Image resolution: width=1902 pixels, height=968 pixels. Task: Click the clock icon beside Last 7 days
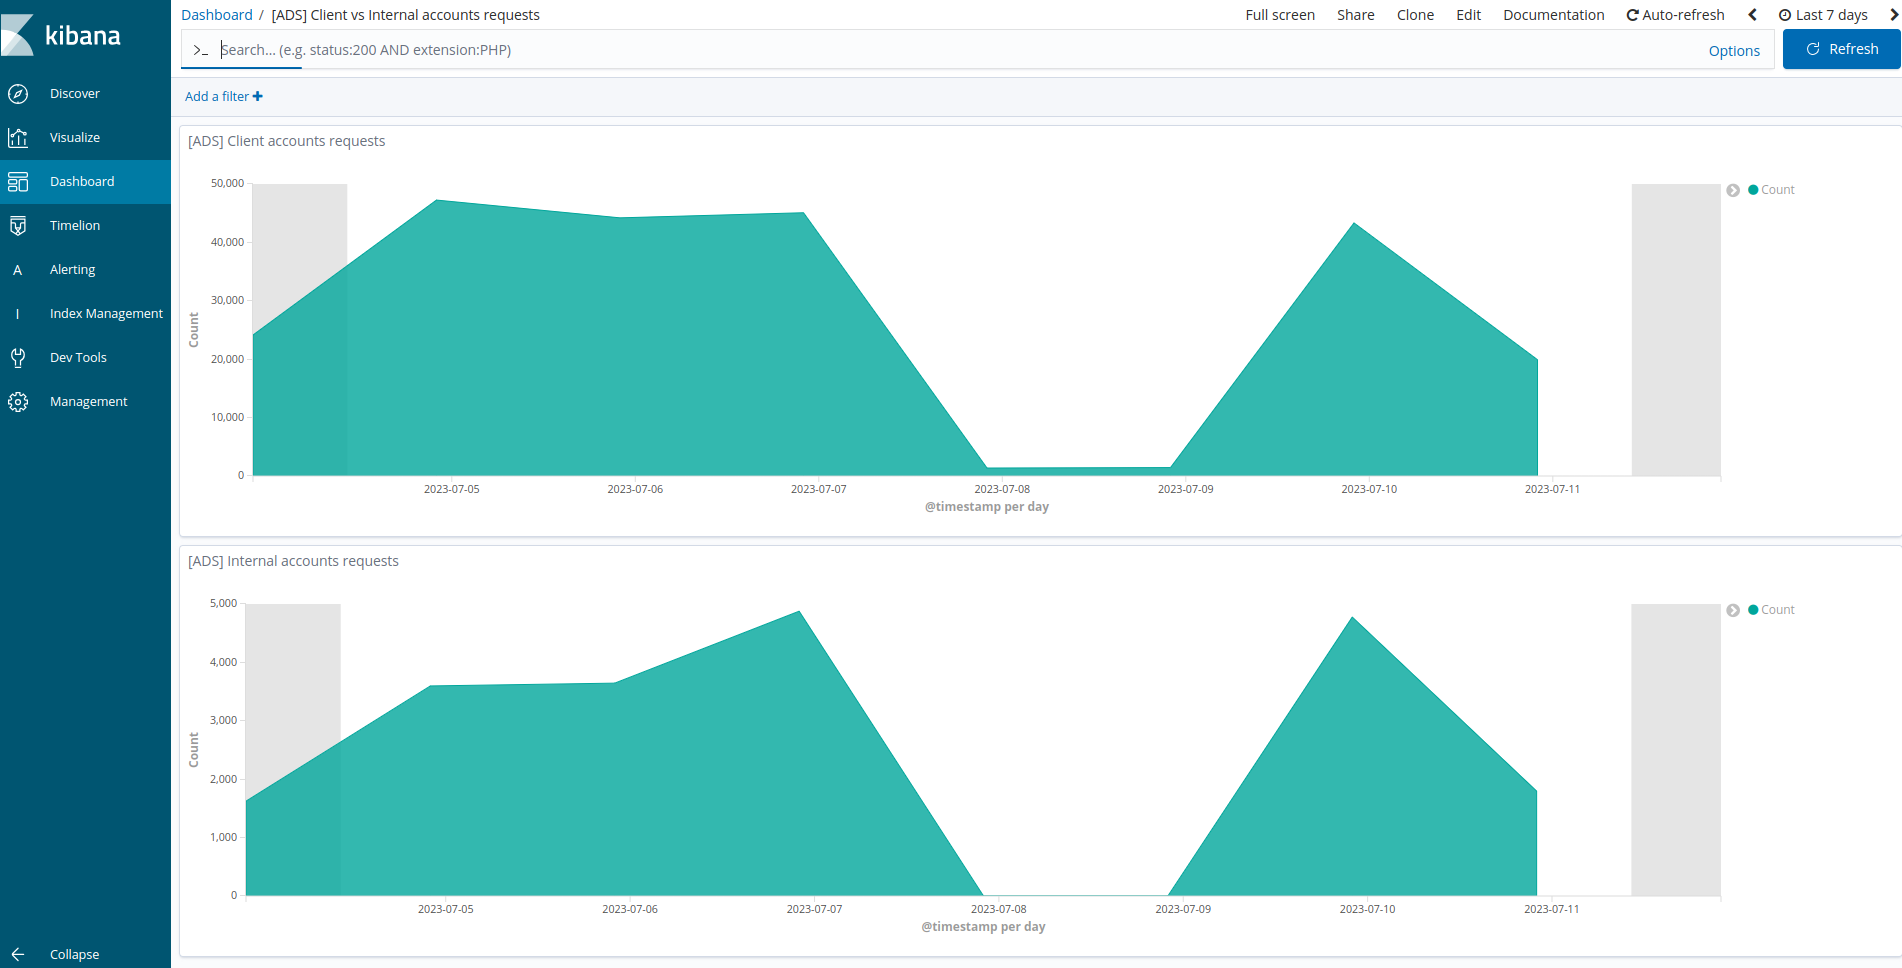coord(1785,15)
